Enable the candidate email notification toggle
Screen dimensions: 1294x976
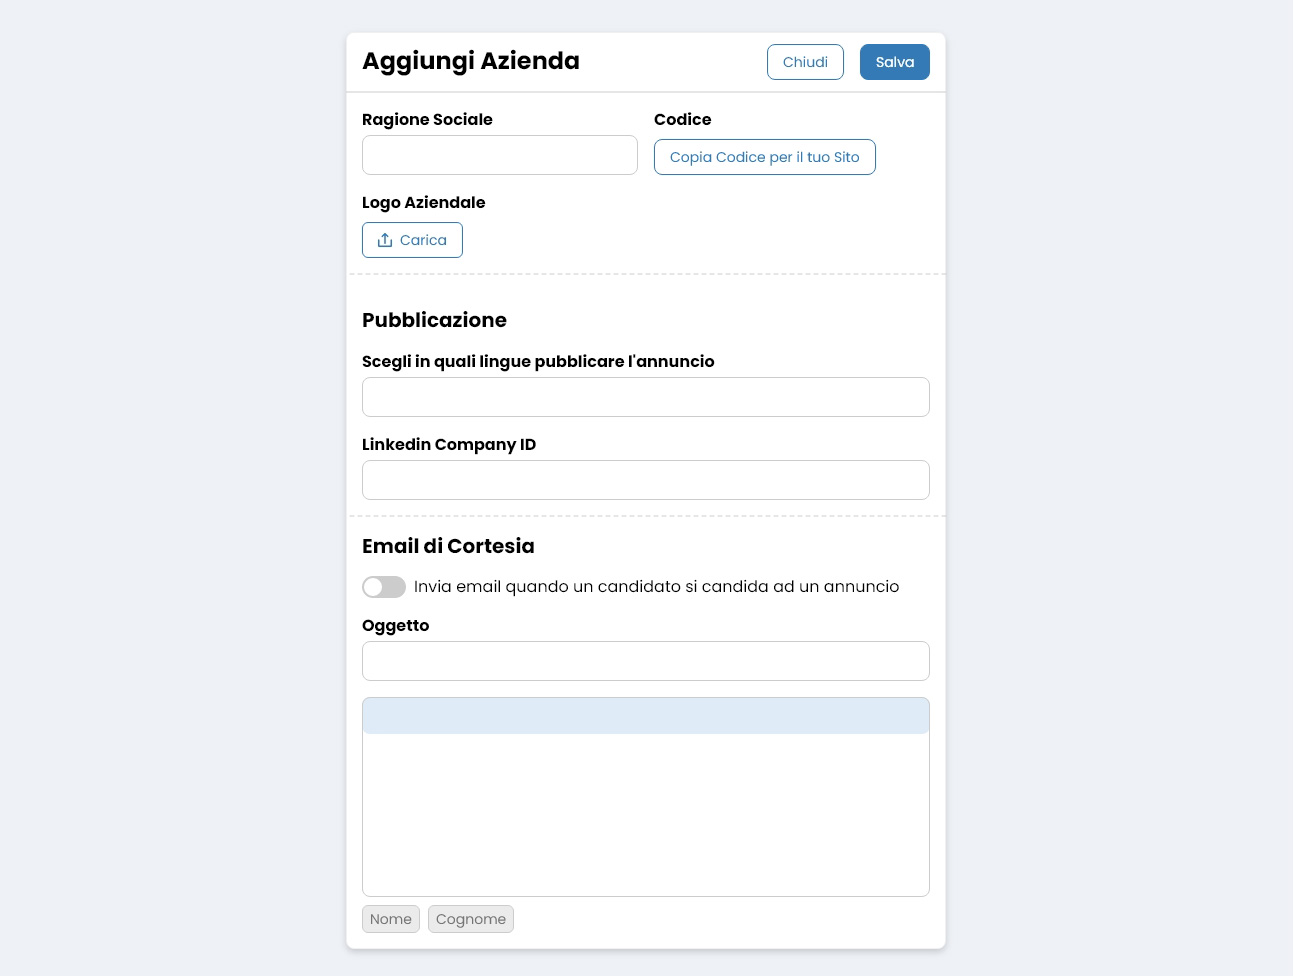pos(384,587)
